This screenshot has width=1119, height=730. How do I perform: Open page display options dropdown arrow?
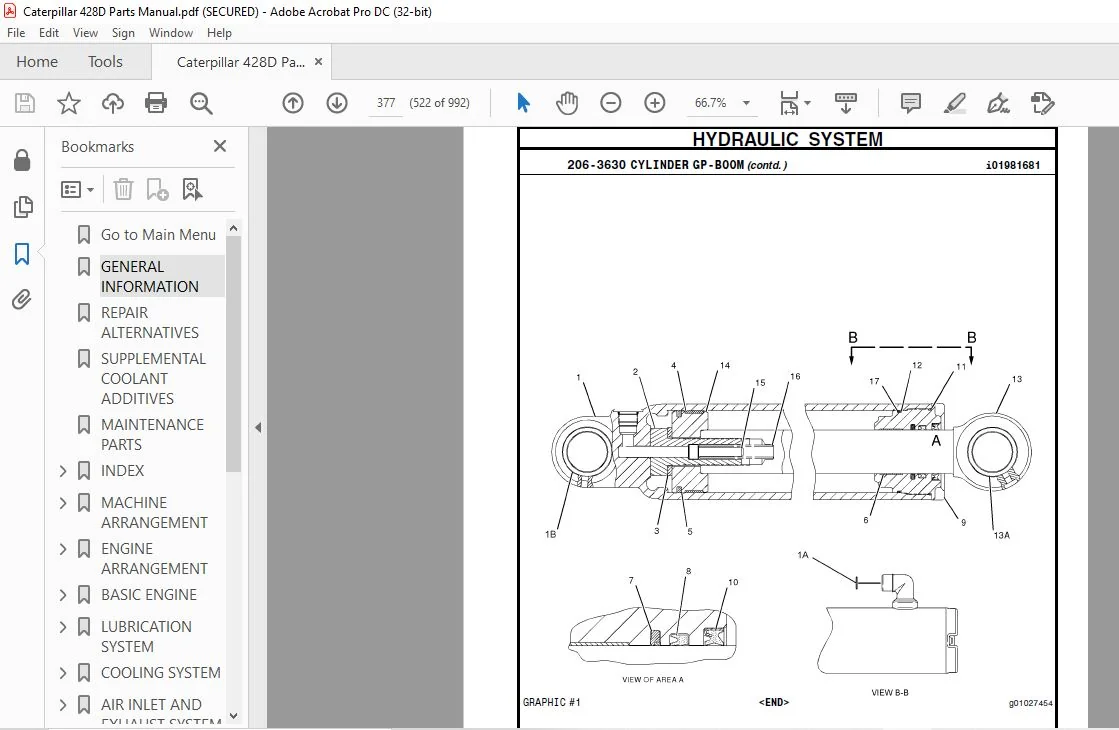pos(807,103)
